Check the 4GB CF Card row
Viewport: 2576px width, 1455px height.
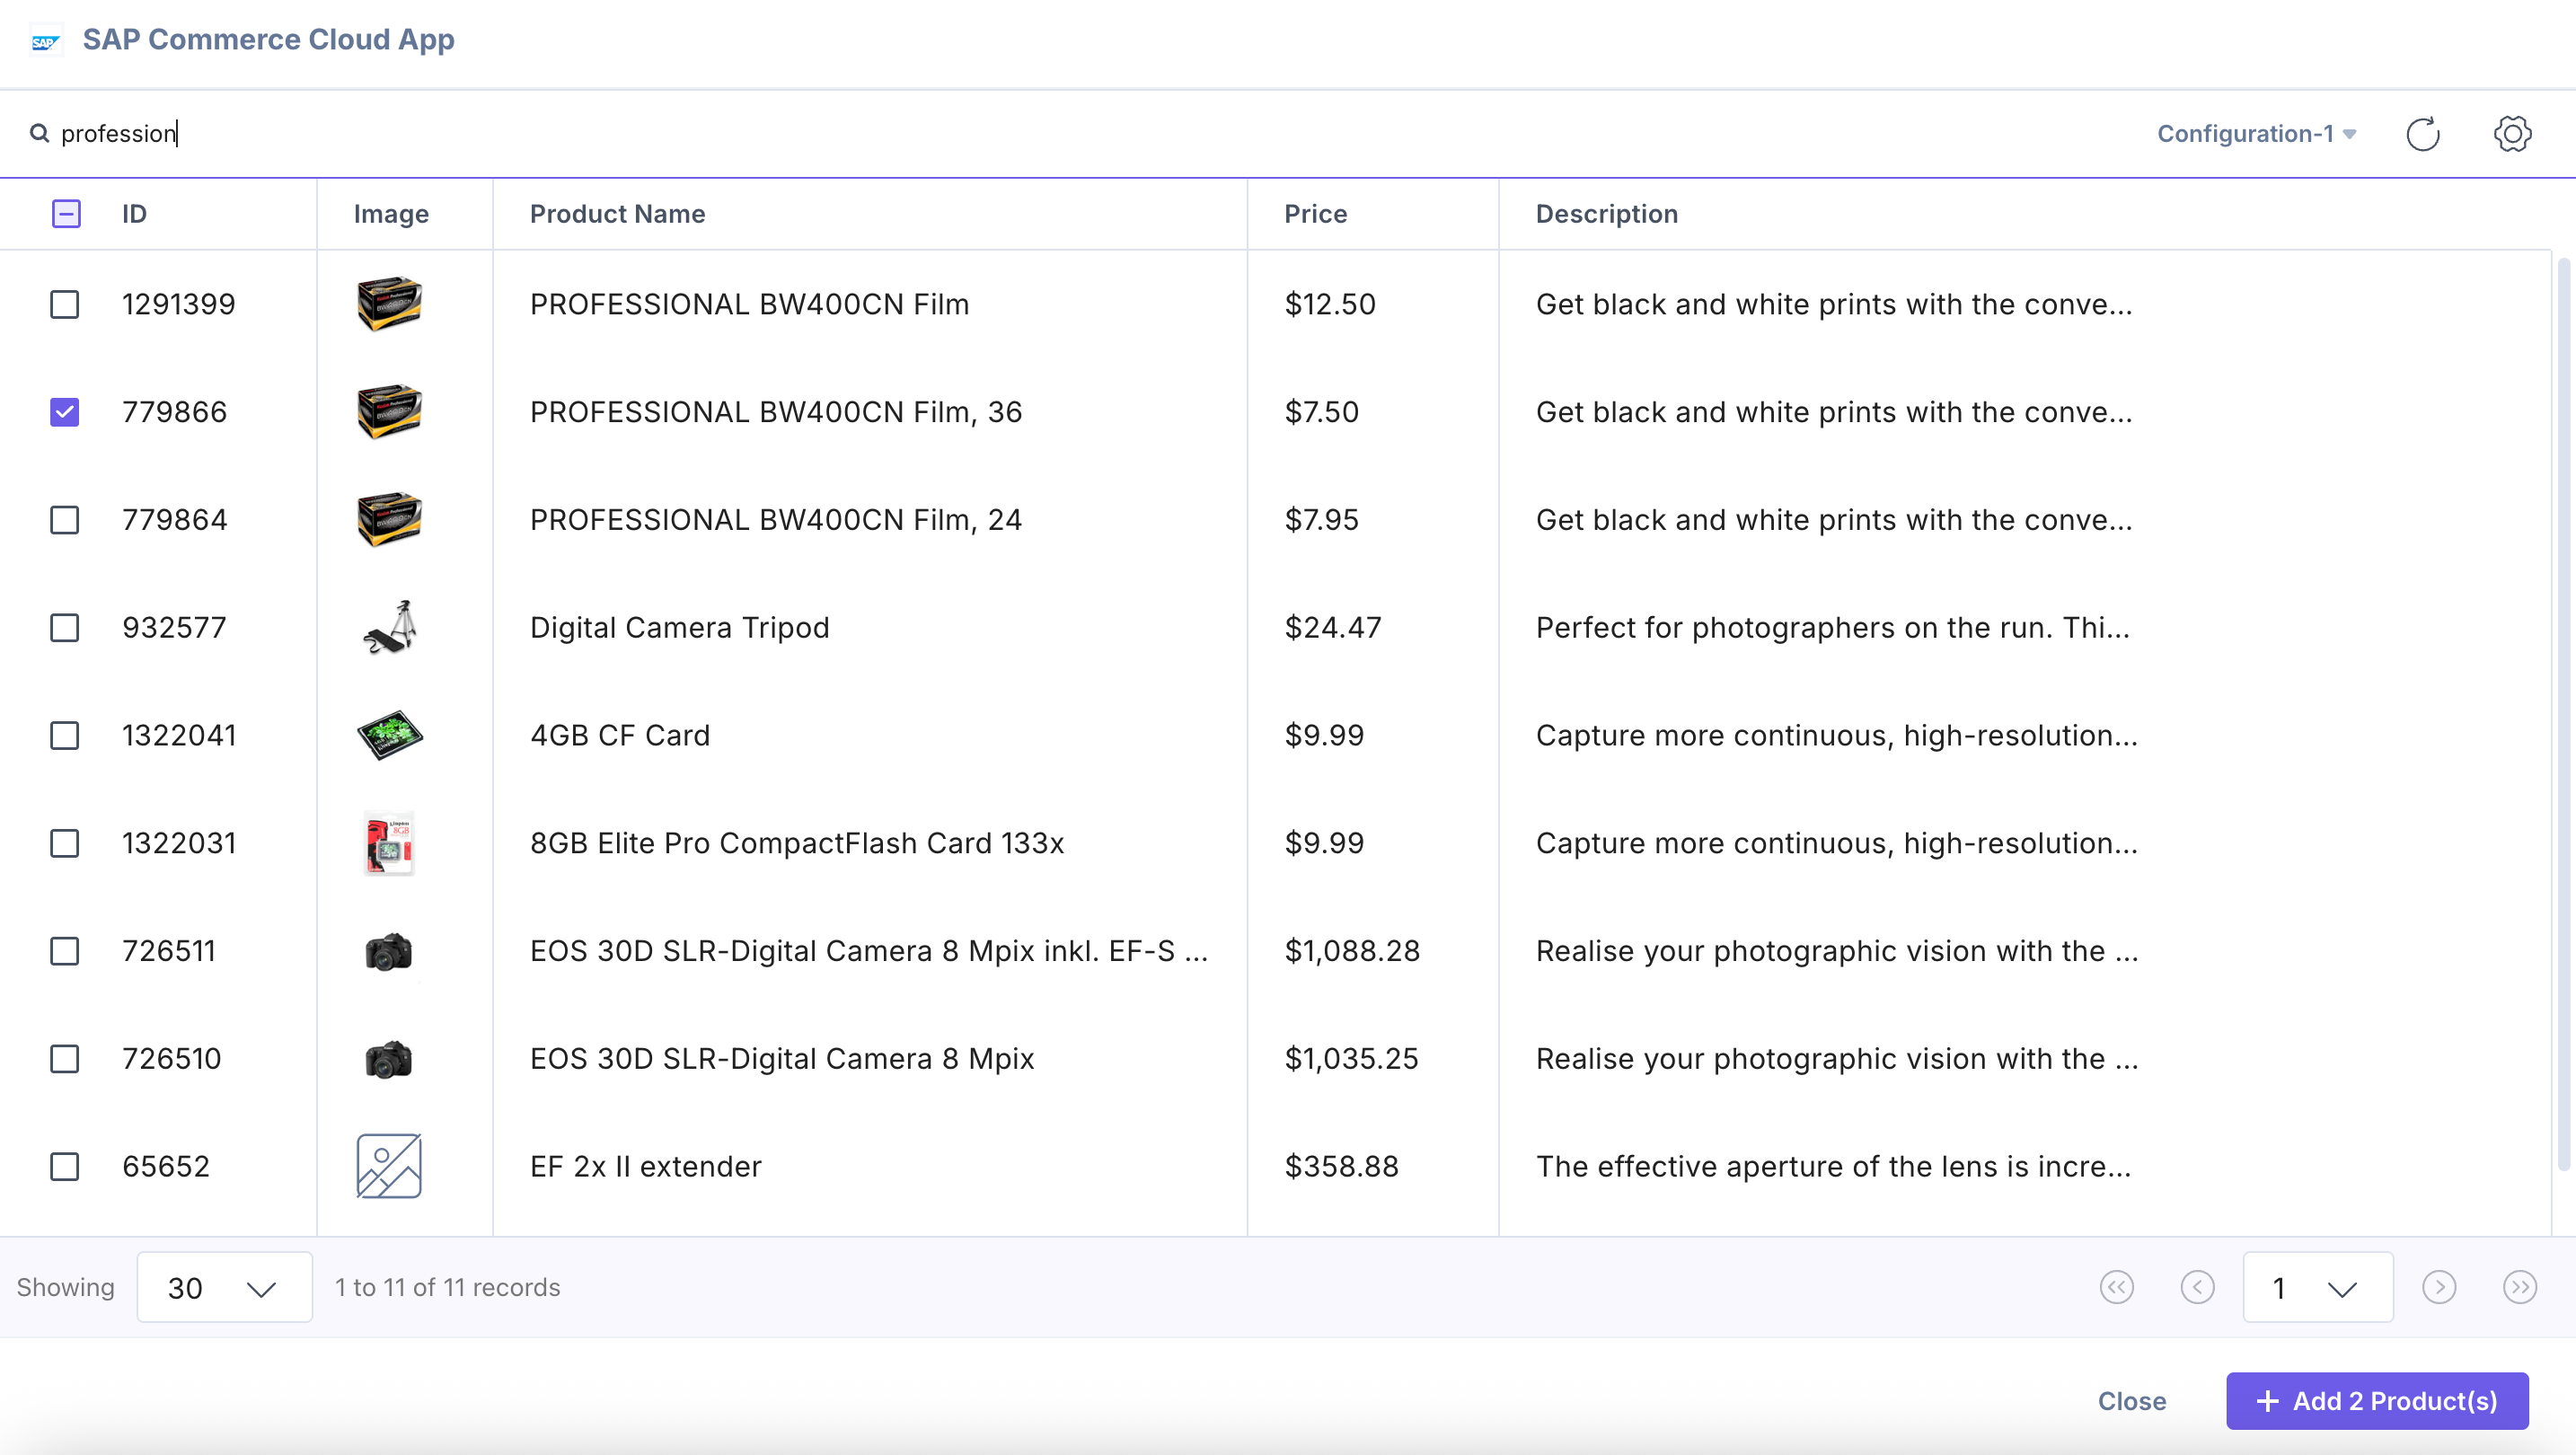65,736
